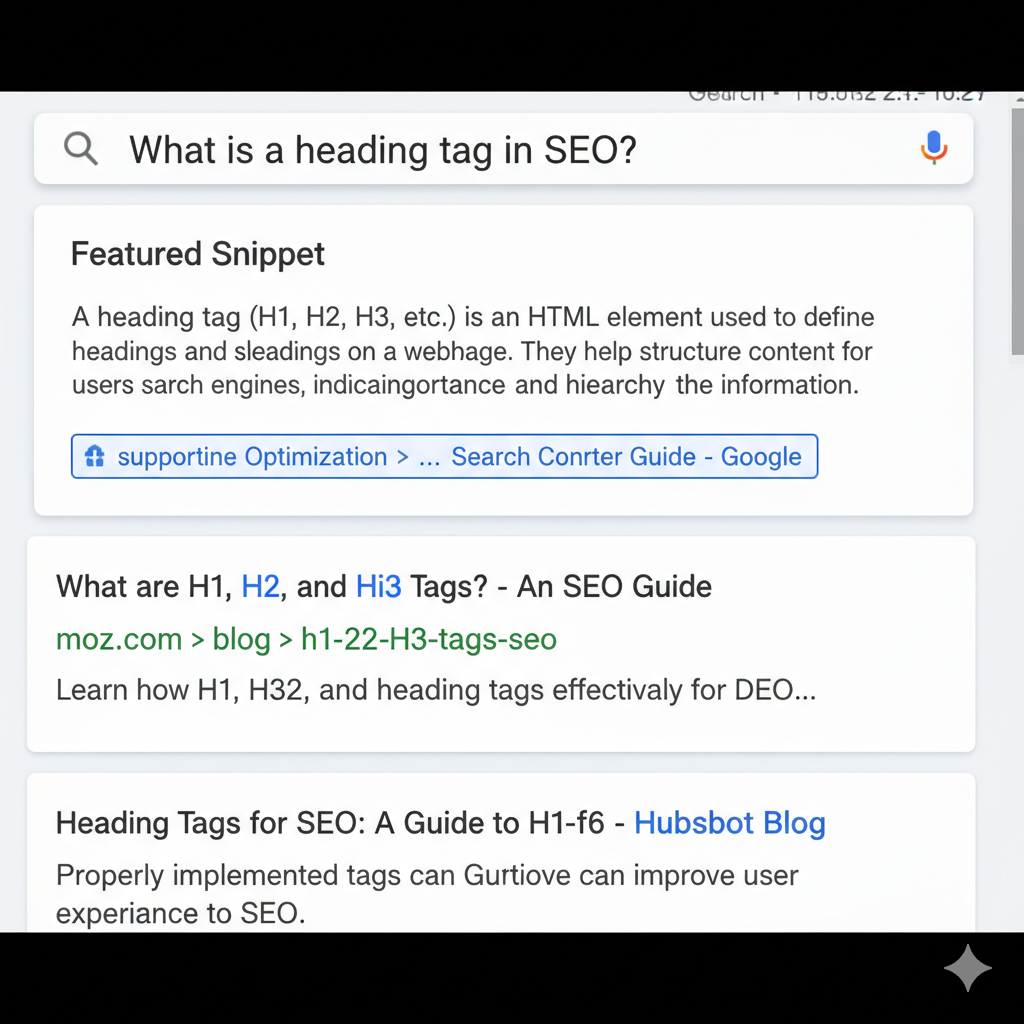Focus the search box with heading tag query

(500, 150)
